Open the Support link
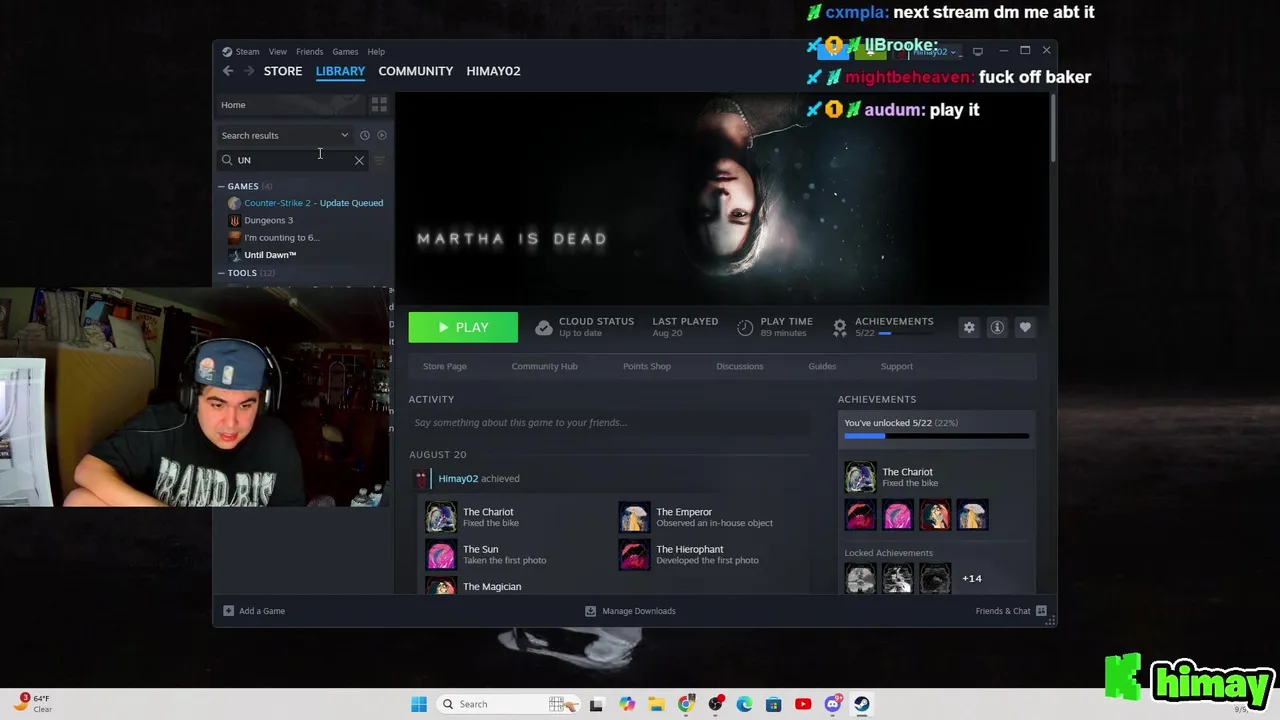 coord(897,366)
